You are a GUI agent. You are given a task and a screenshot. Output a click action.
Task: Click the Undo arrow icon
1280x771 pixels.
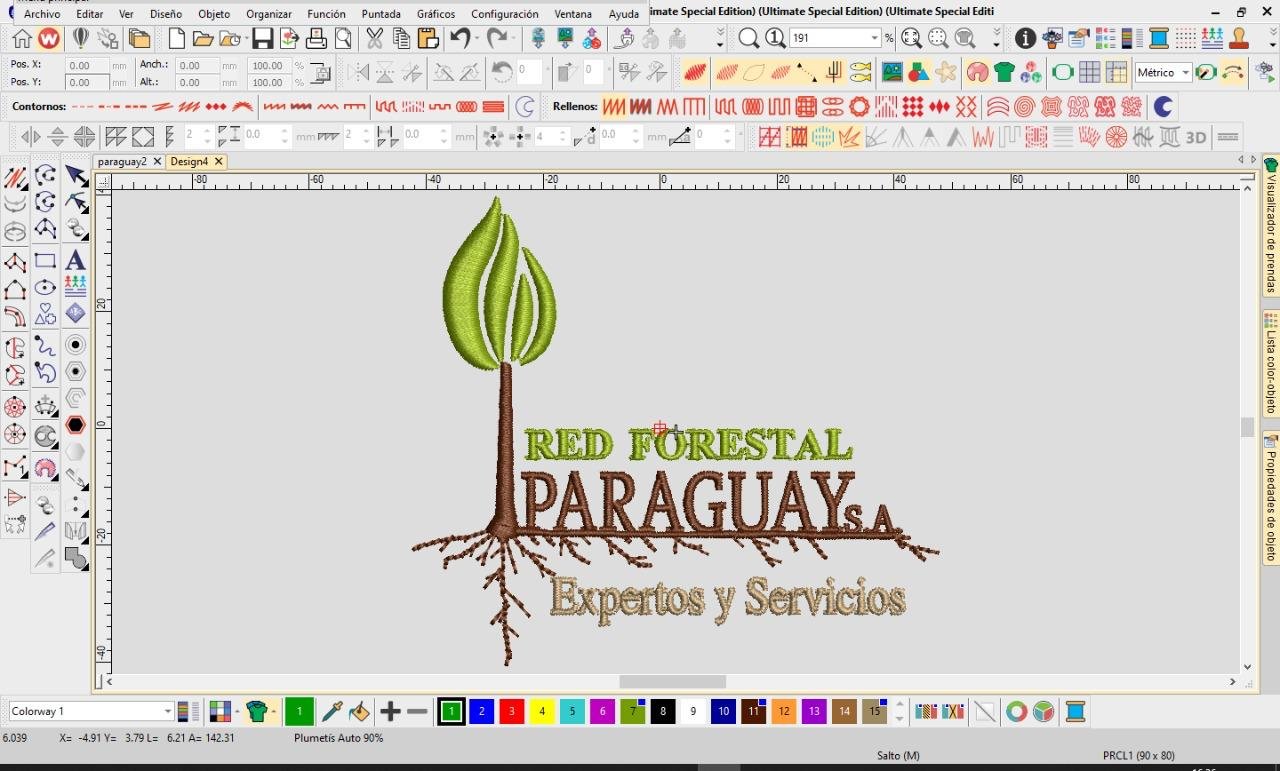click(x=460, y=39)
